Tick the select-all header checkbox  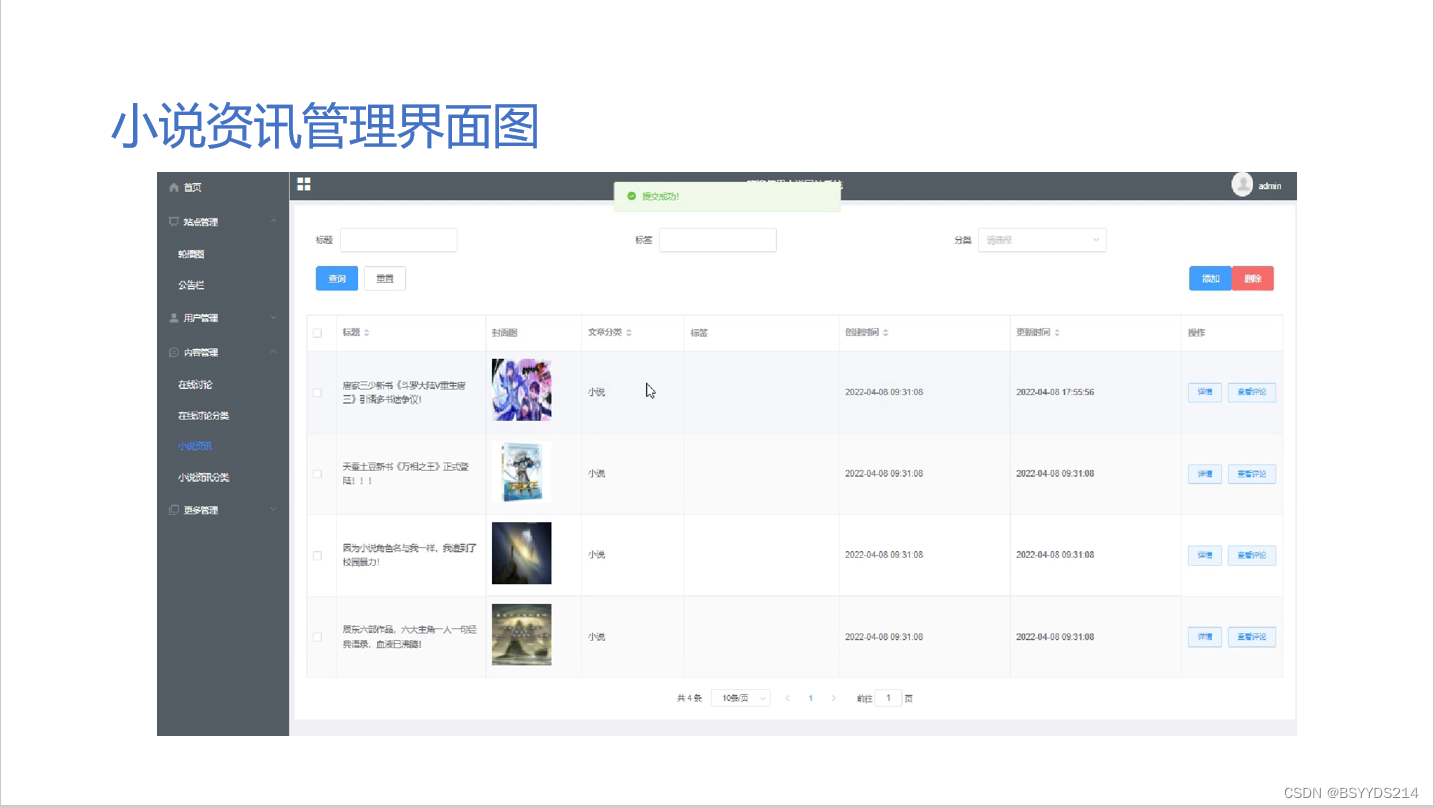pos(318,333)
